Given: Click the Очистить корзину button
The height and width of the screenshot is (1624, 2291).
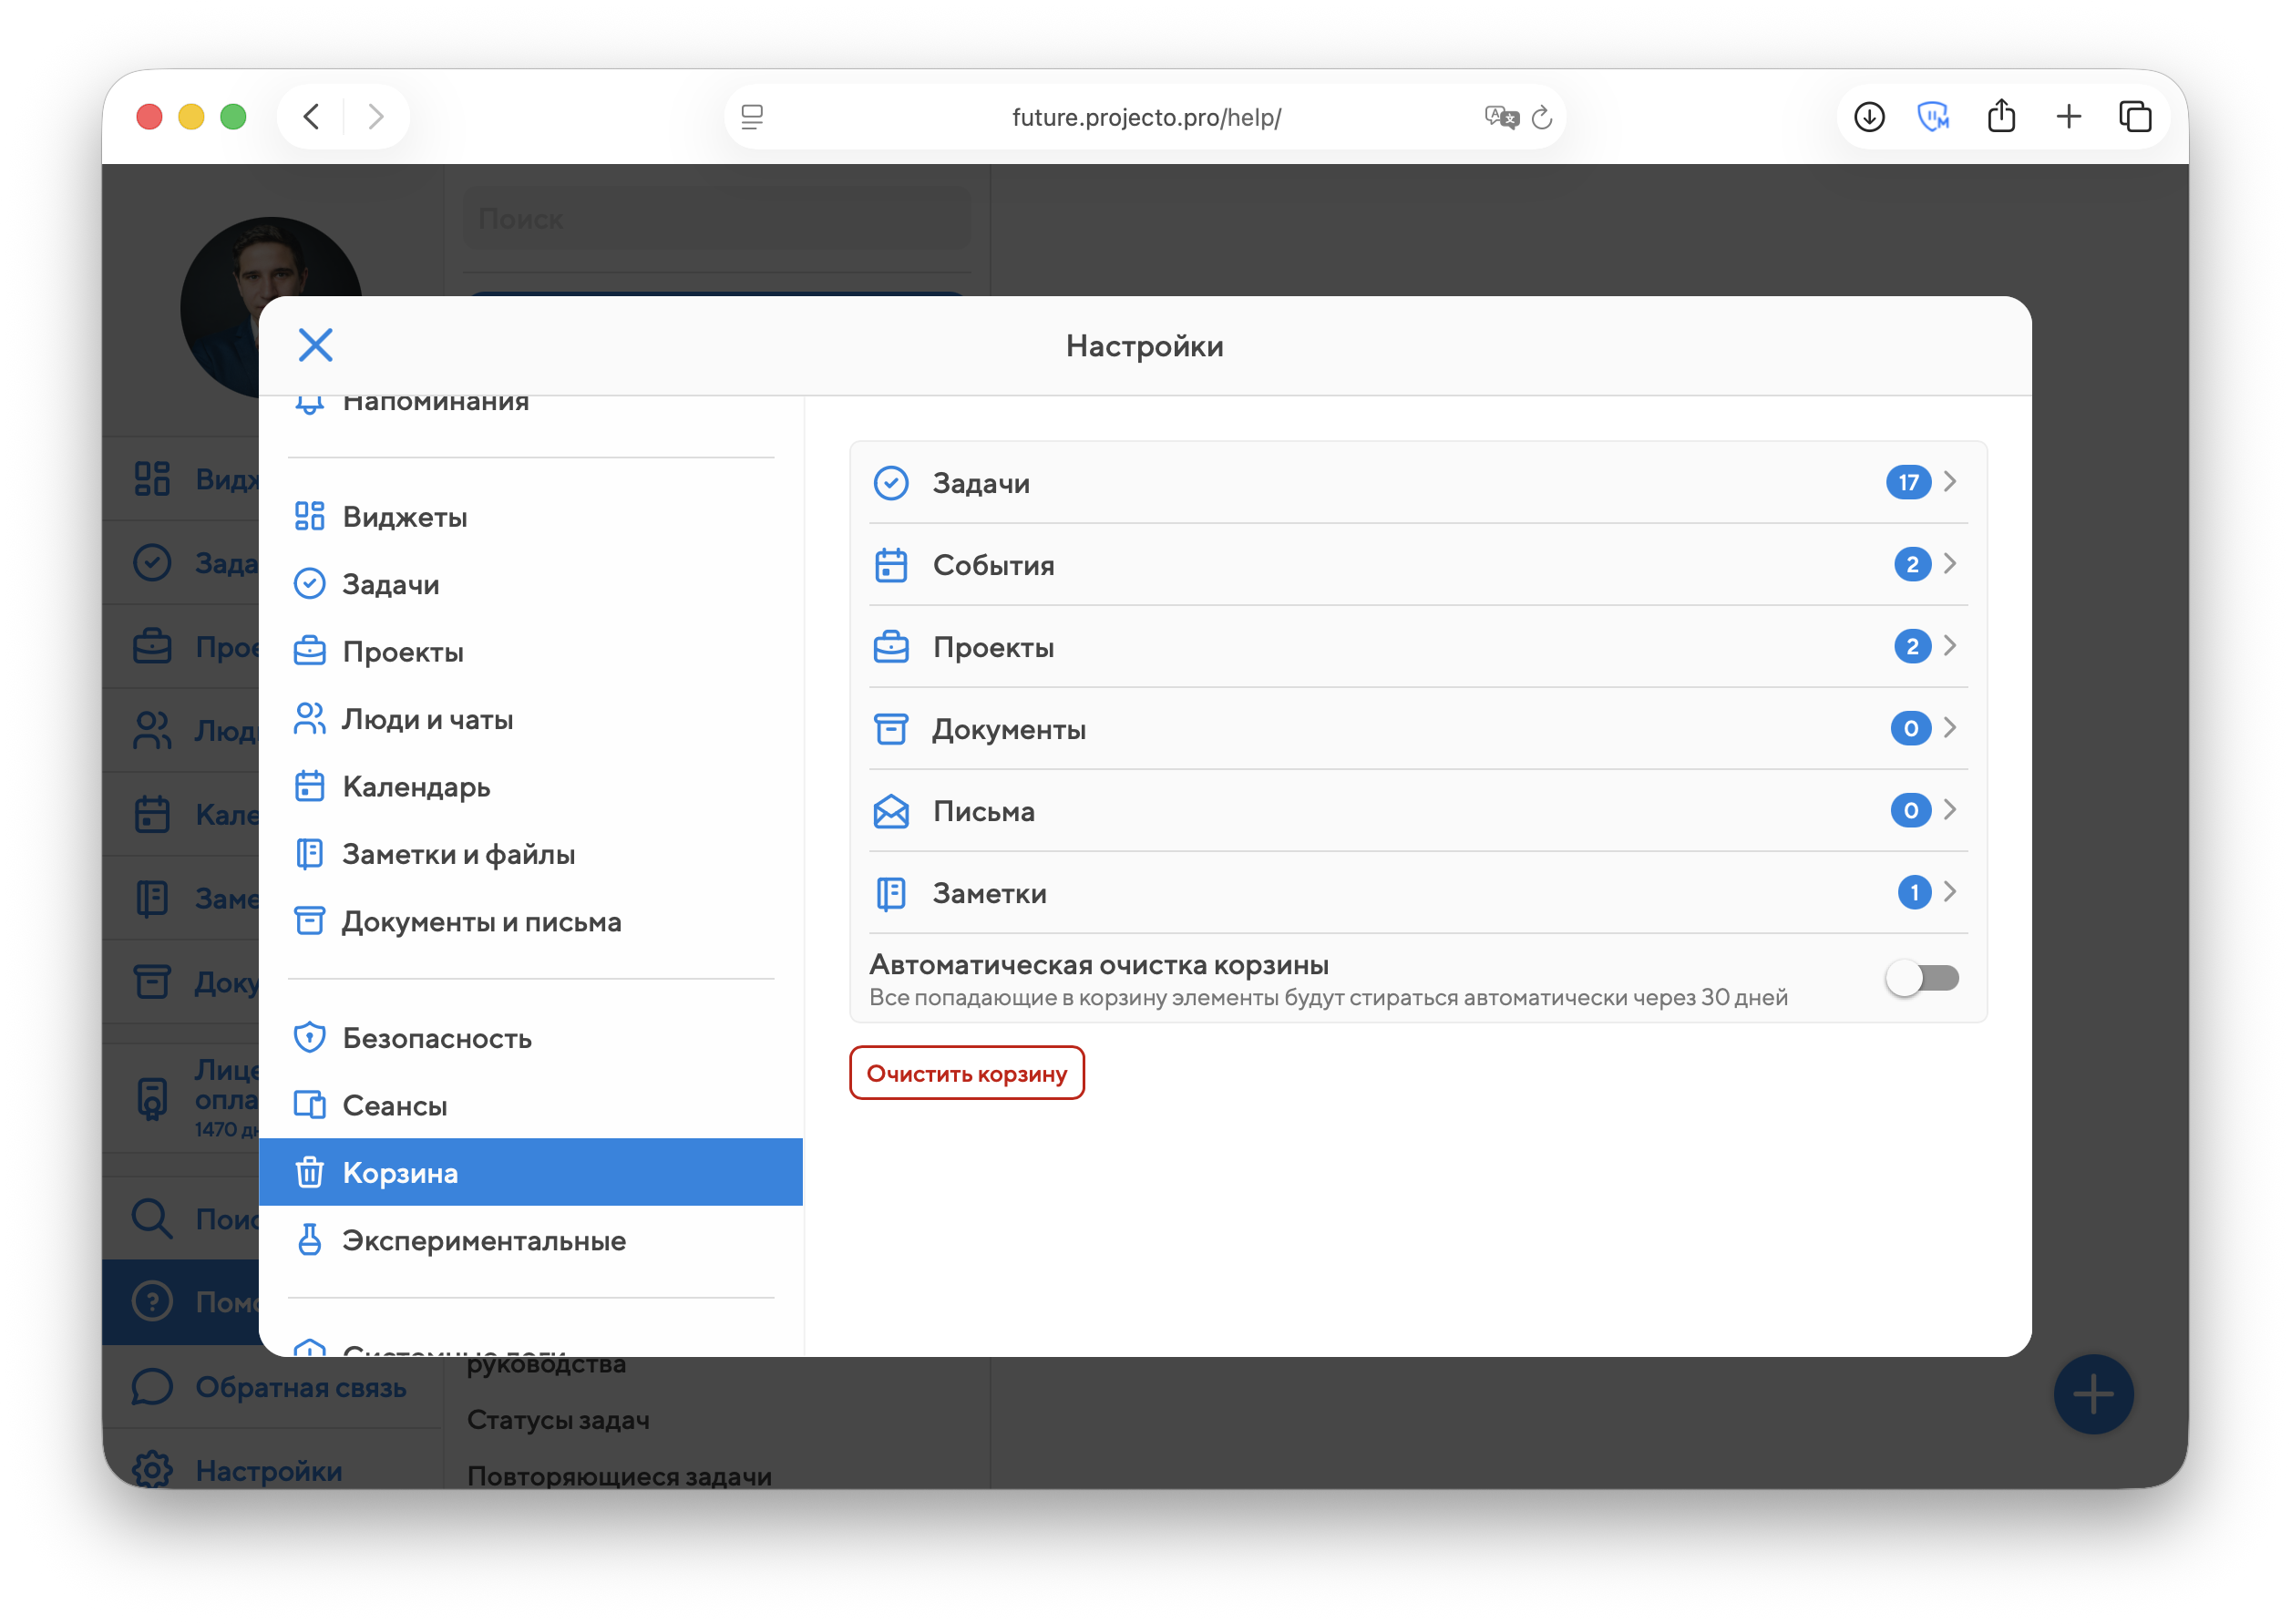Looking at the screenshot, I should coord(966,1073).
